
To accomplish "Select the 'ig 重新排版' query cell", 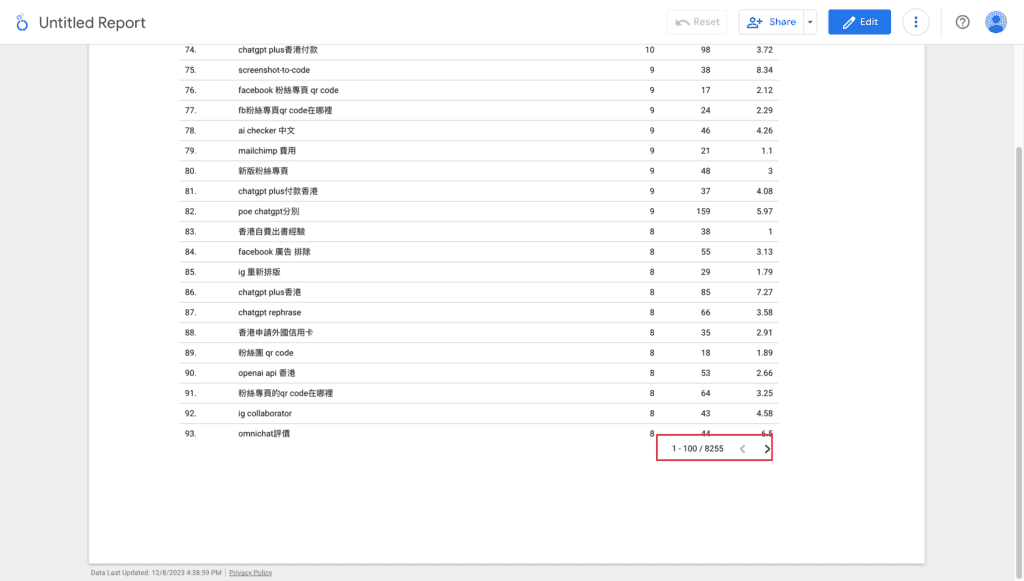I will pyautogui.click(x=259, y=272).
